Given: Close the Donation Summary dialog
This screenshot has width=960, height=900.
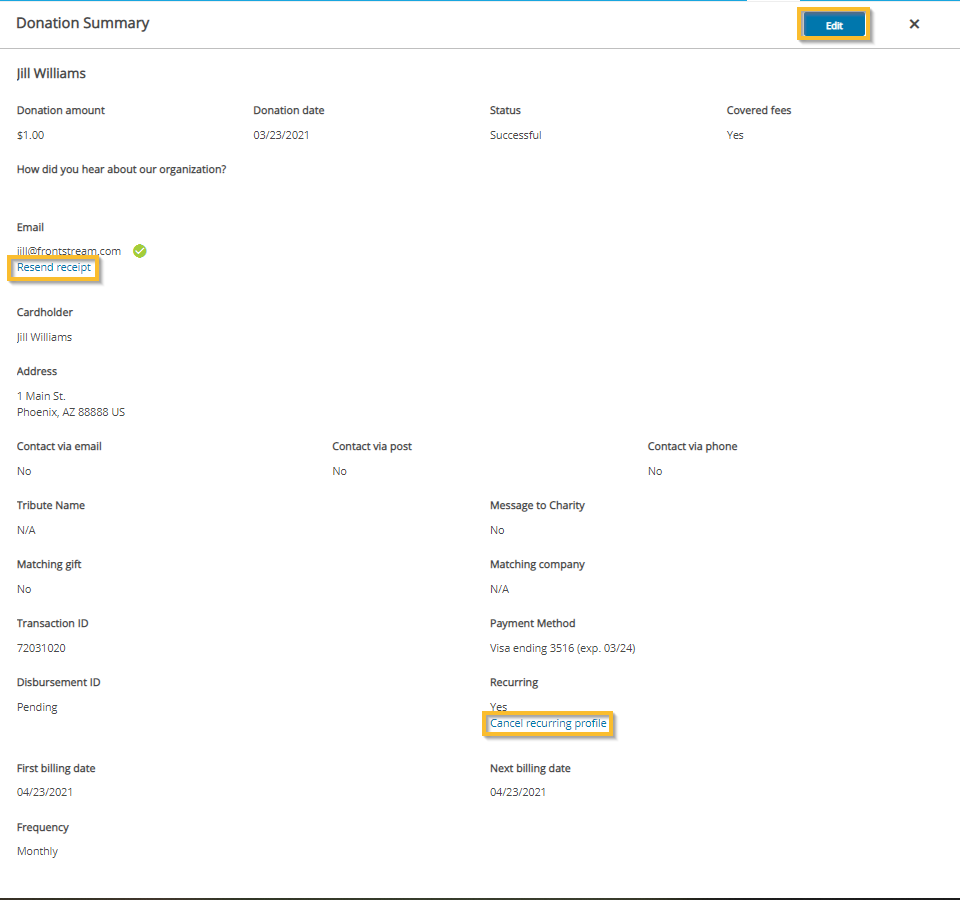Looking at the screenshot, I should coord(914,24).
